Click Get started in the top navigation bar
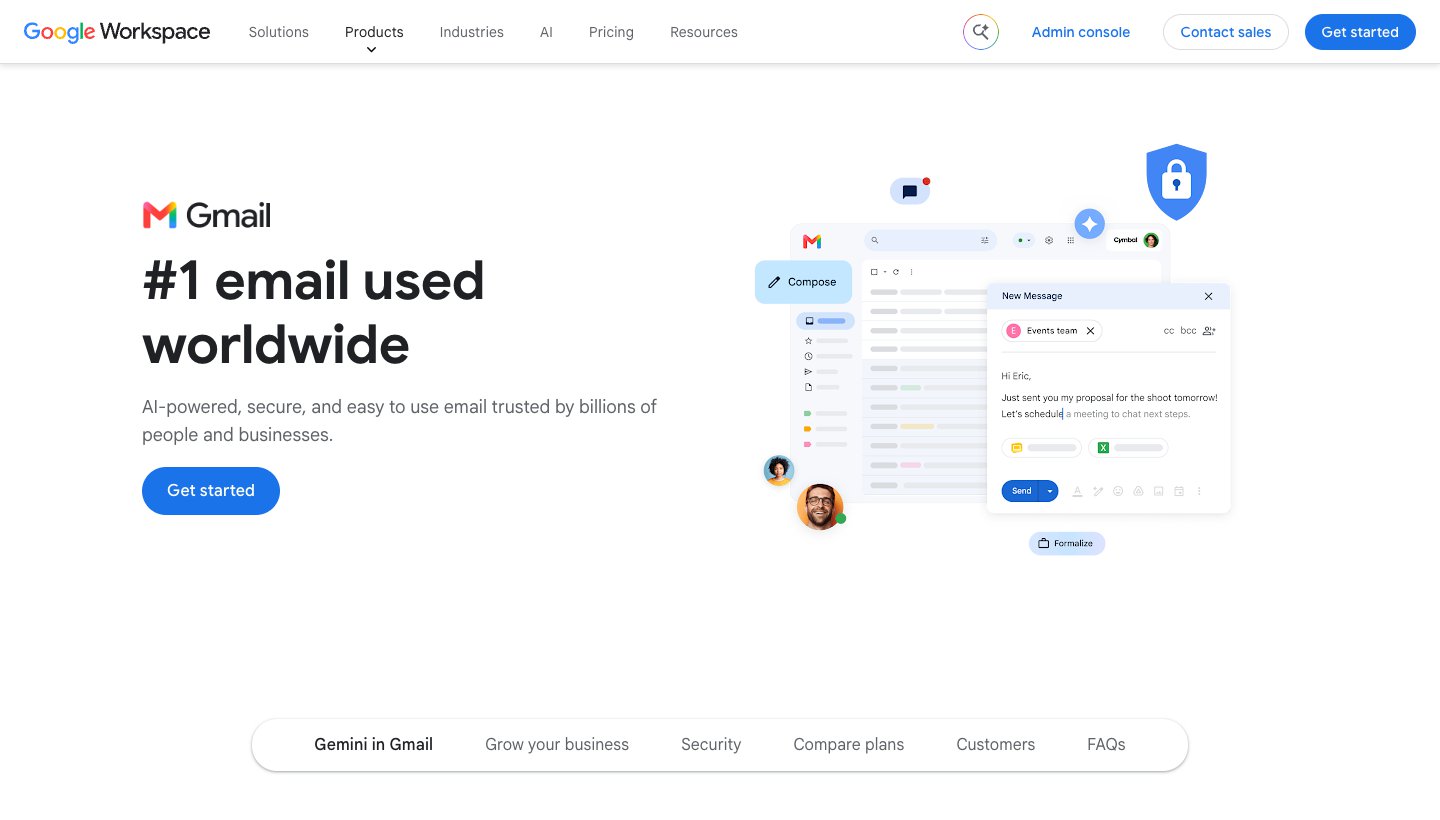 tap(1360, 32)
